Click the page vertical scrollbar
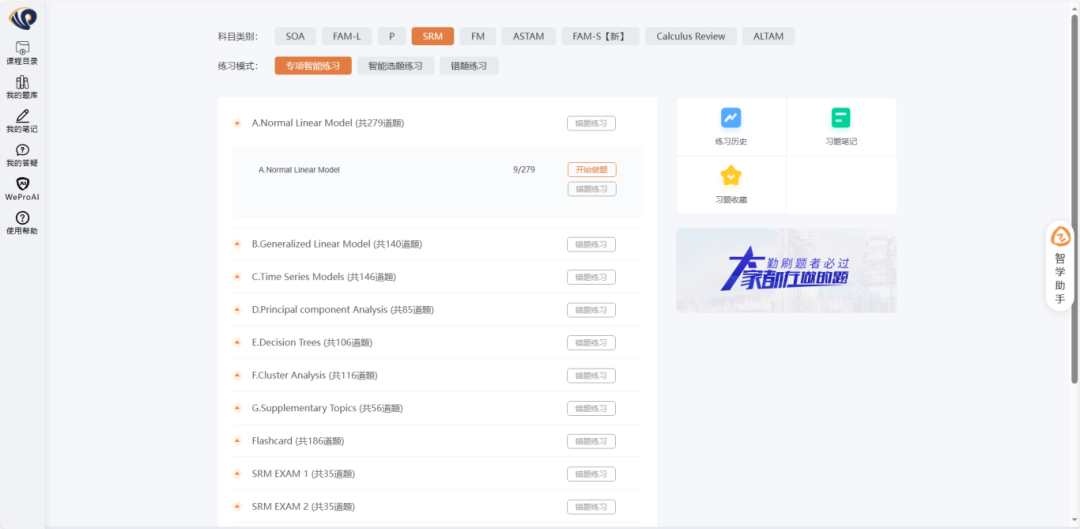This screenshot has width=1080, height=529. (x=1074, y=200)
